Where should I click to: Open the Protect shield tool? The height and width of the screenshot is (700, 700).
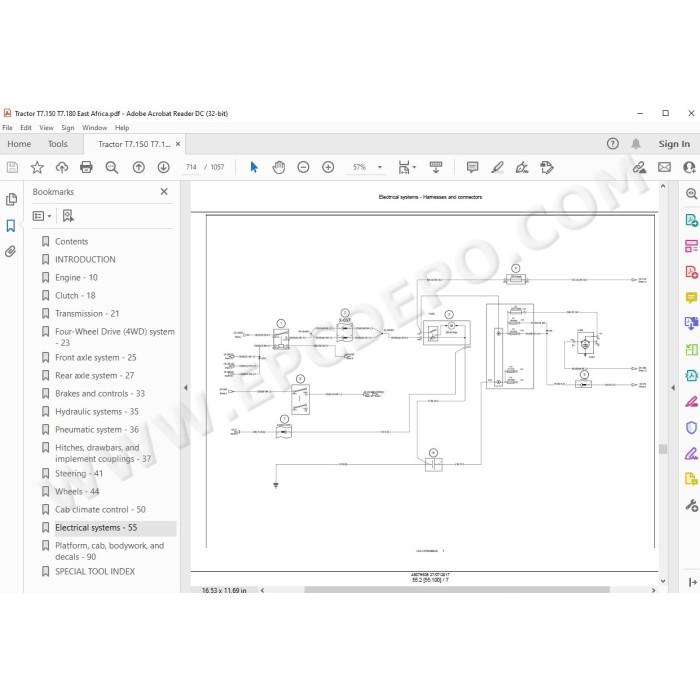[x=691, y=428]
